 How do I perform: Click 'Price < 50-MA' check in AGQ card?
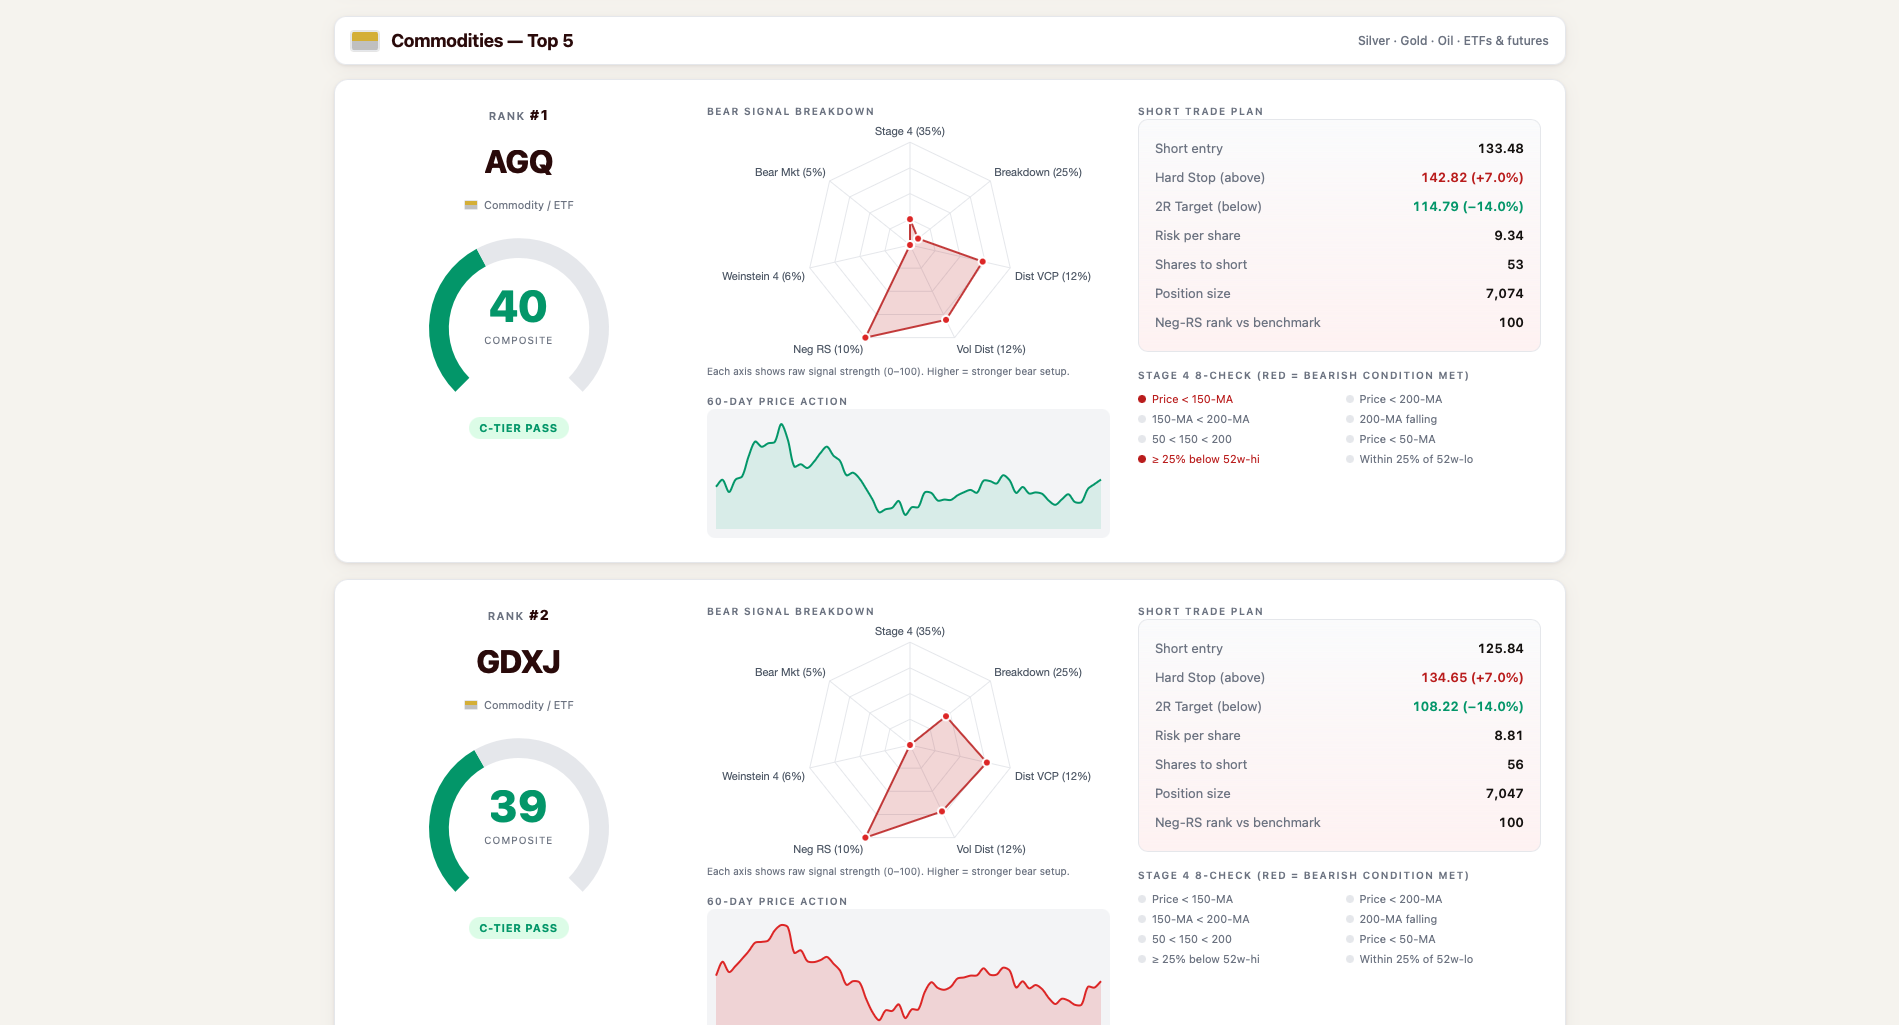[1391, 439]
